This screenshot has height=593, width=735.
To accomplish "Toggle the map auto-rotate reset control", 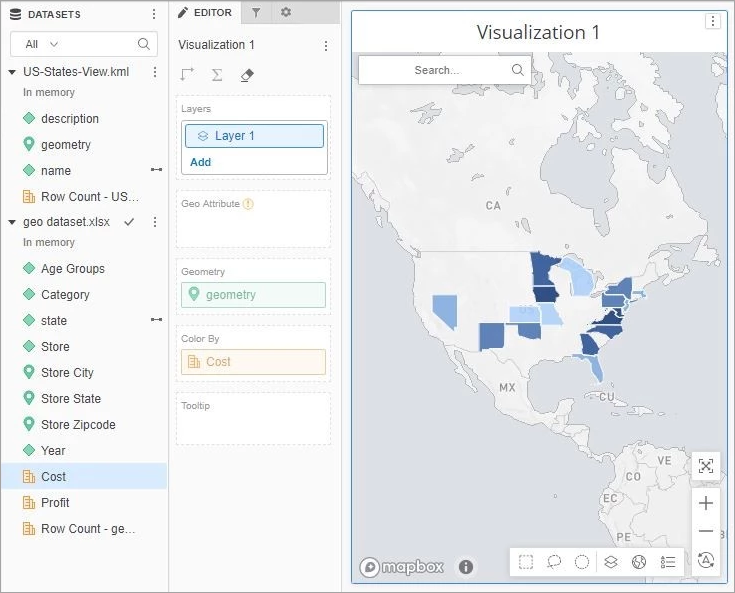I will 706,560.
